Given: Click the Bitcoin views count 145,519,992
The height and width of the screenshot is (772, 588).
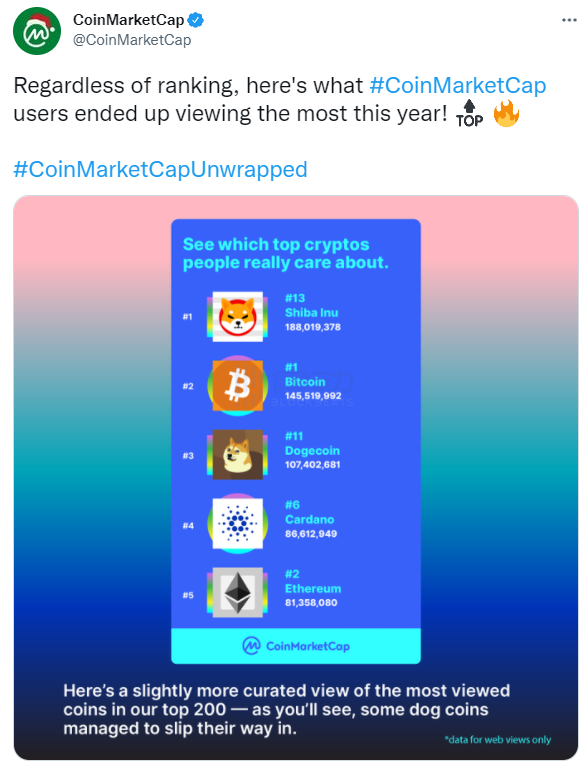Looking at the screenshot, I should pyautogui.click(x=313, y=396).
